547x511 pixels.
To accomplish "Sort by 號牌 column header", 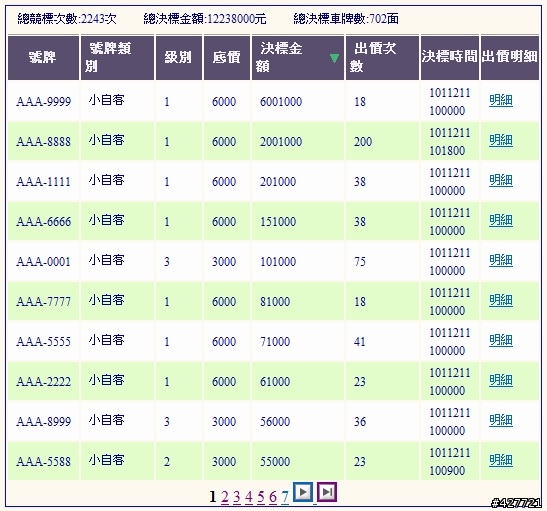I will (x=43, y=58).
